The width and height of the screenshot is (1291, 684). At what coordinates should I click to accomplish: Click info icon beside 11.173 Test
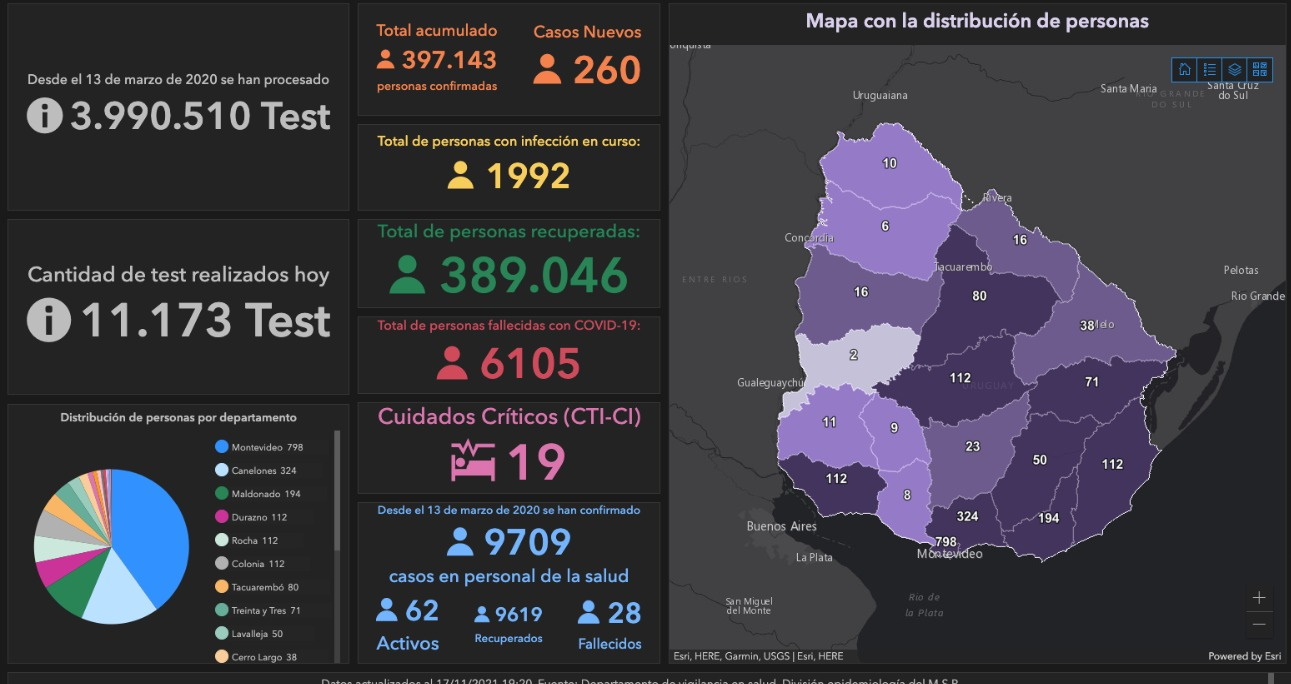coord(48,321)
